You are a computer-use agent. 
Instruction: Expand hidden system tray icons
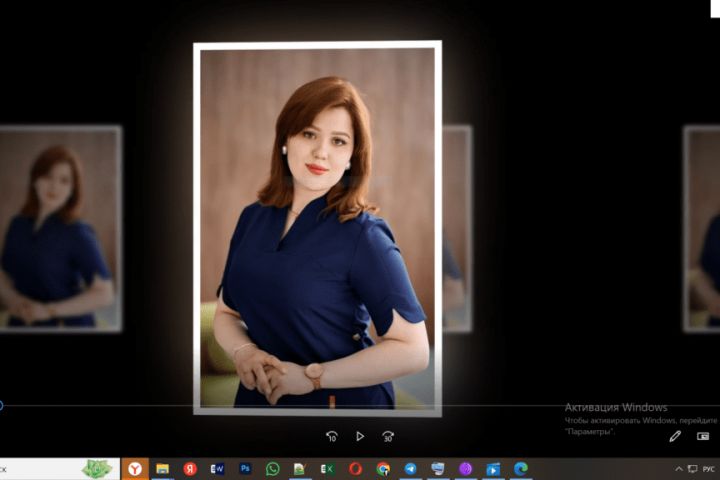point(679,468)
